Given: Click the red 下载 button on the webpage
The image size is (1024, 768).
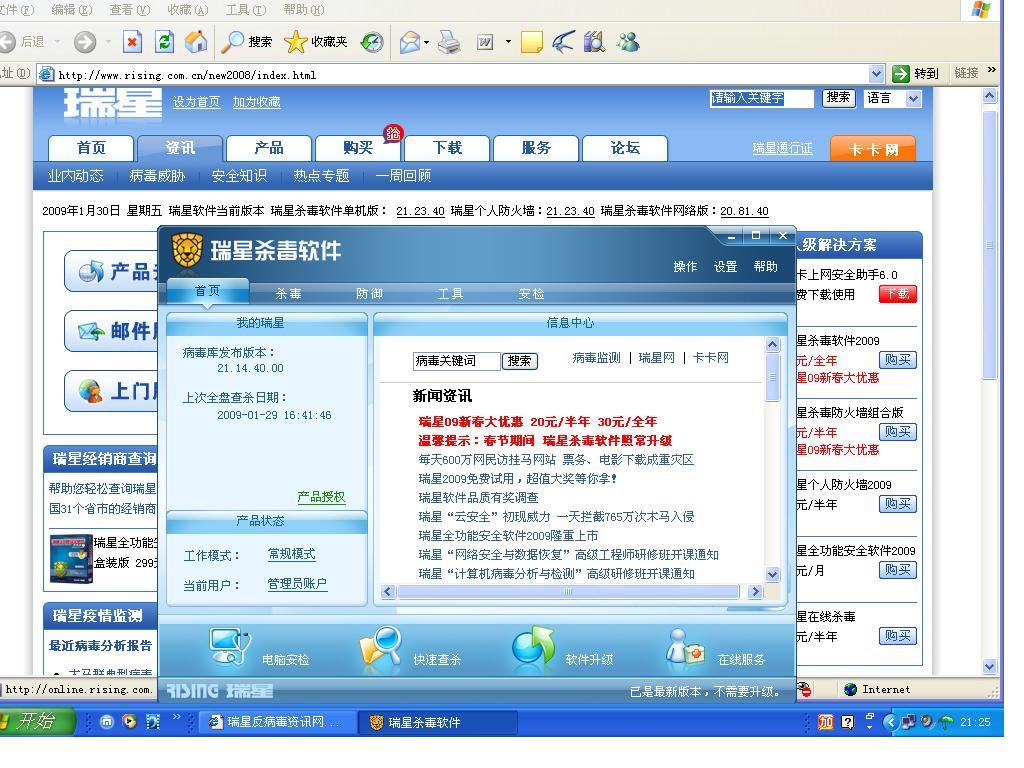Looking at the screenshot, I should coord(898,294).
